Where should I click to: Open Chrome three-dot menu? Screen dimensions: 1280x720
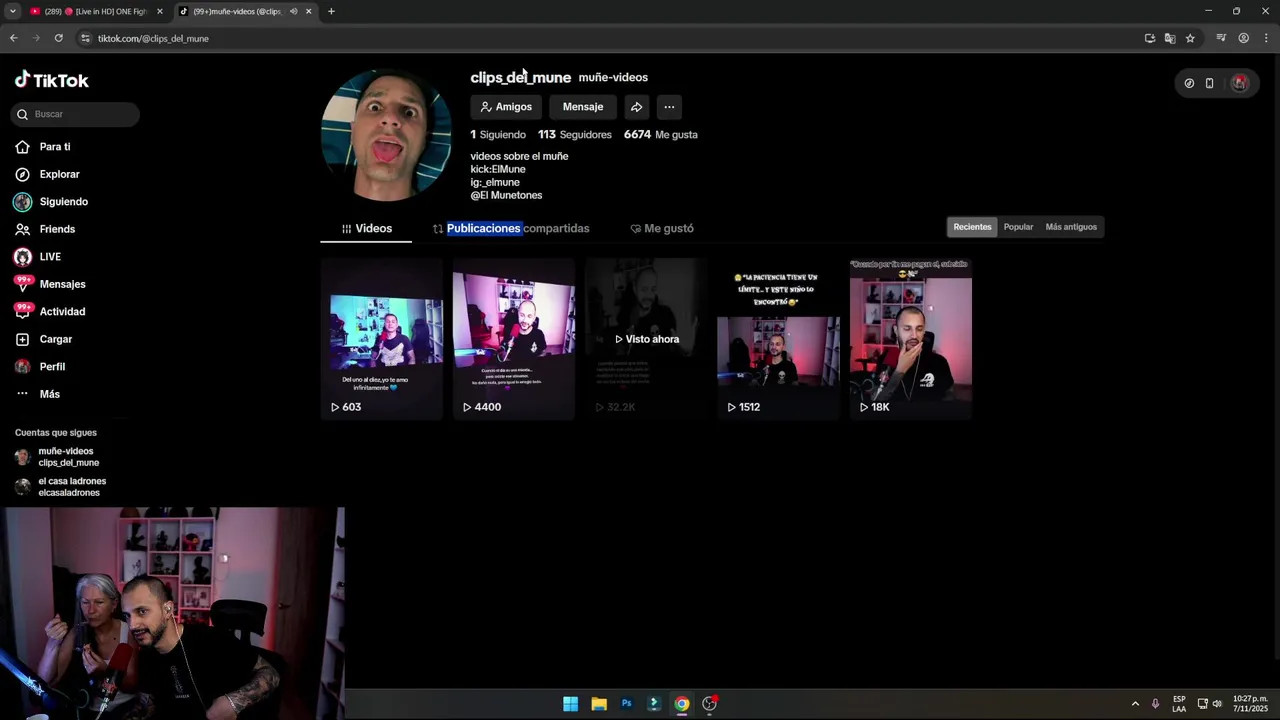tap(1266, 38)
